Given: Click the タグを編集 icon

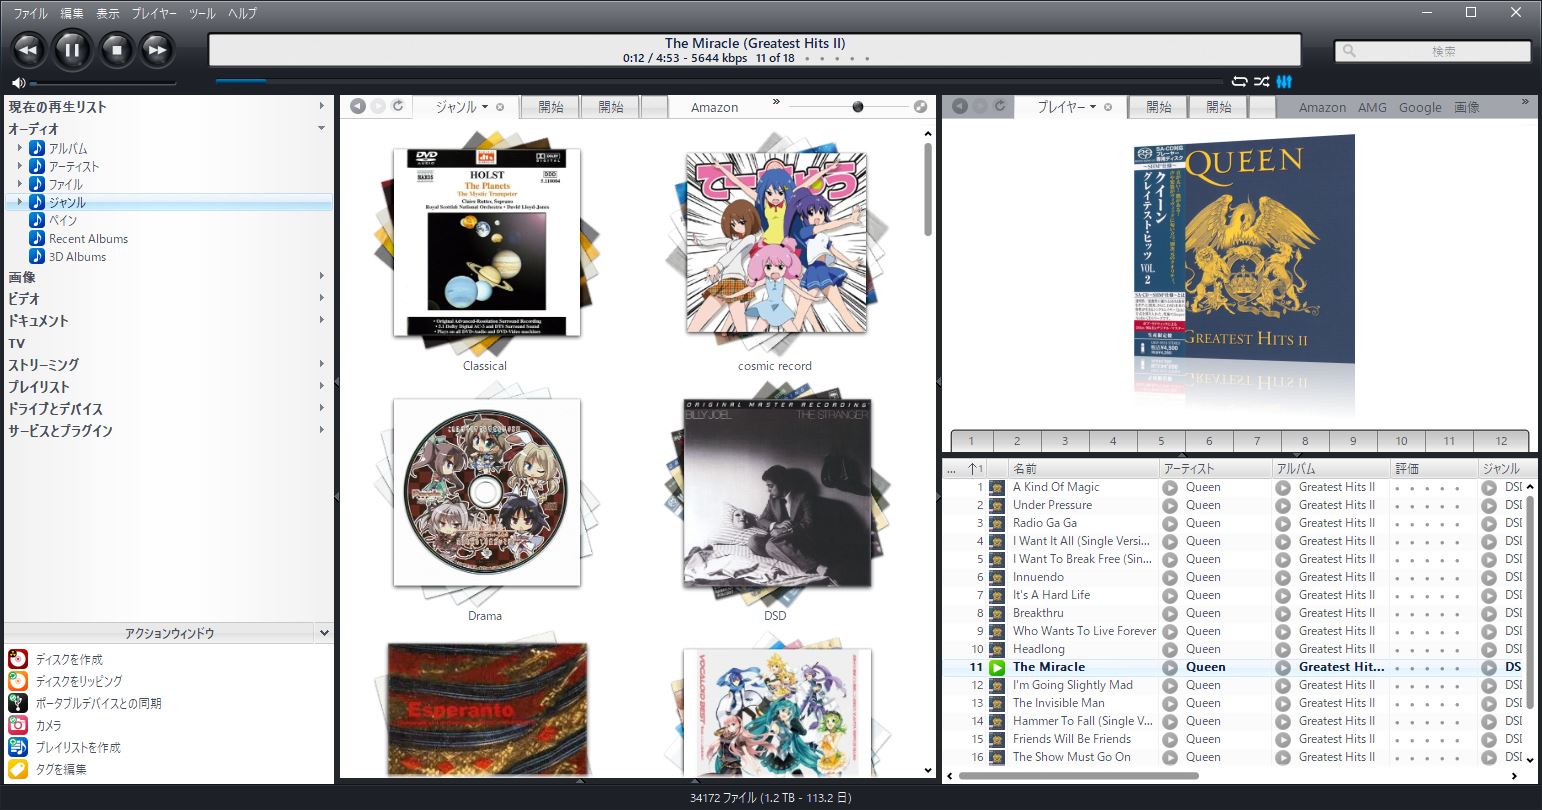Looking at the screenshot, I should pos(18,769).
